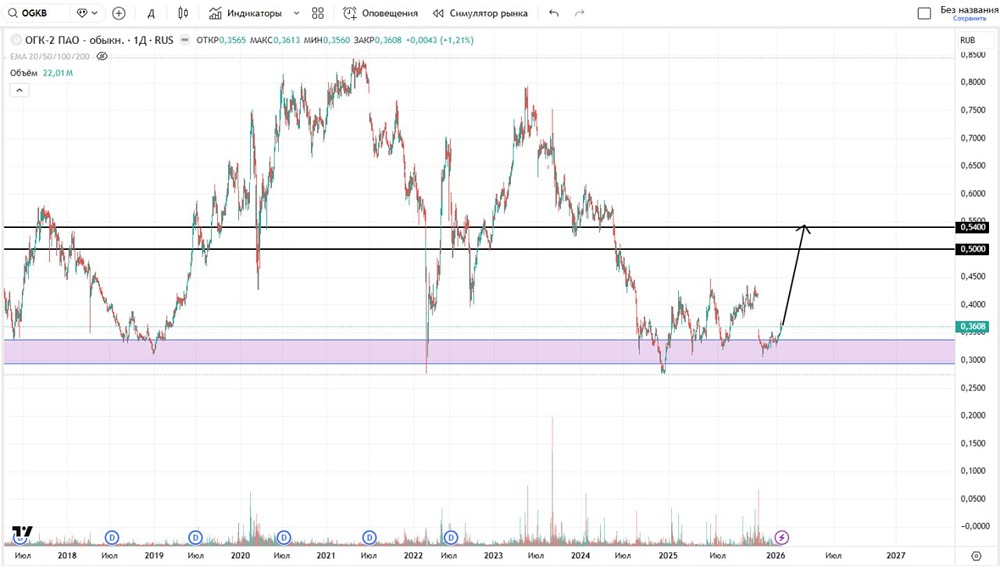The height and width of the screenshot is (566, 1000).
Task: Open the Д timeframe interval selector
Action: 151,13
